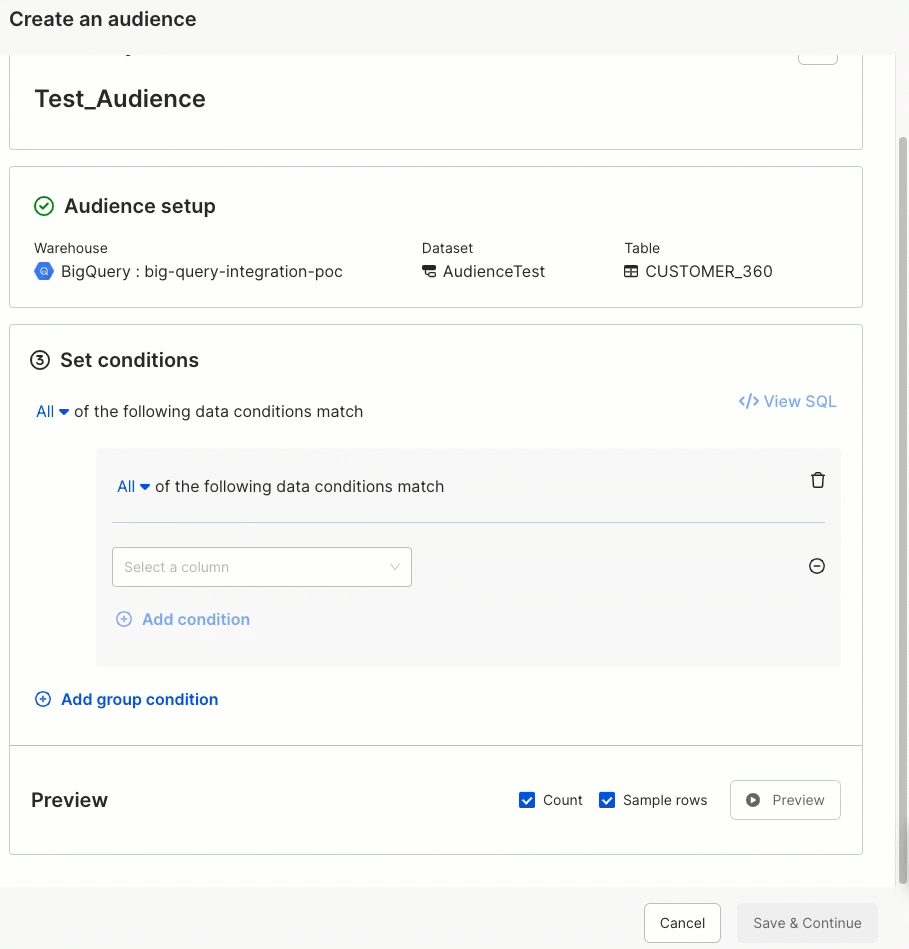Uncheck the Sample rows checkbox

coord(607,800)
